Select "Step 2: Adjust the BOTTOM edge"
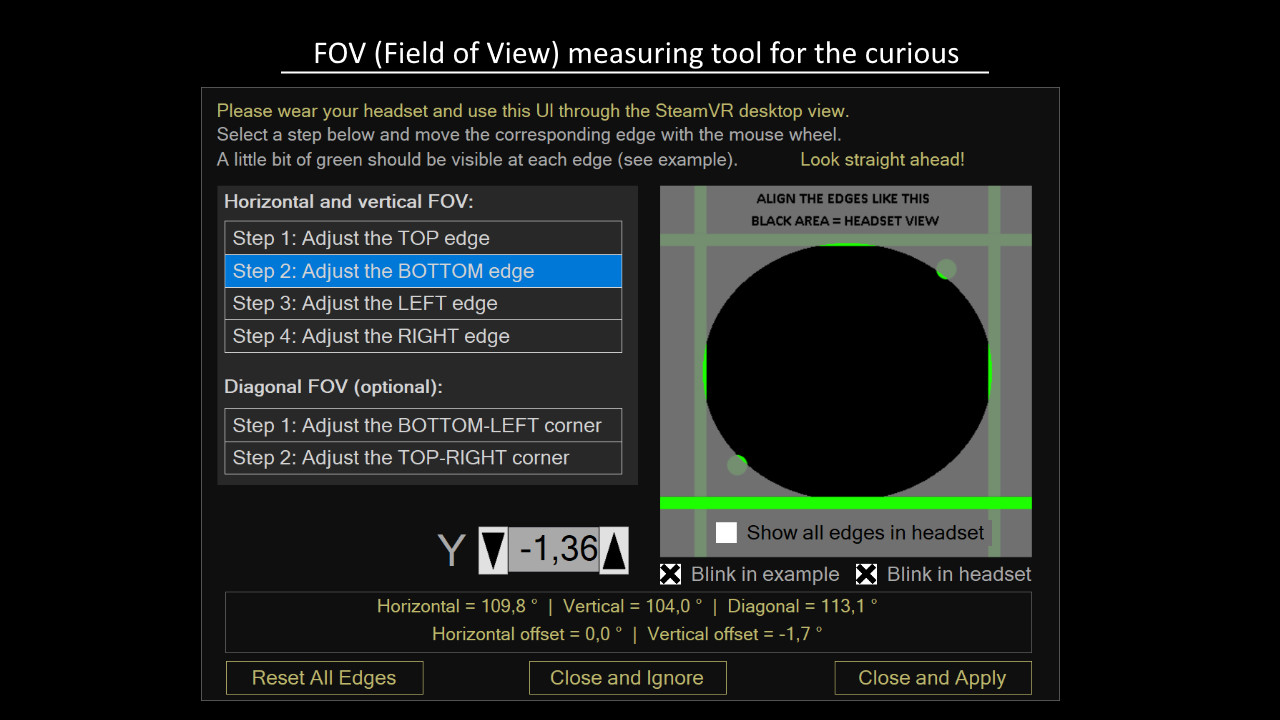 click(422, 271)
